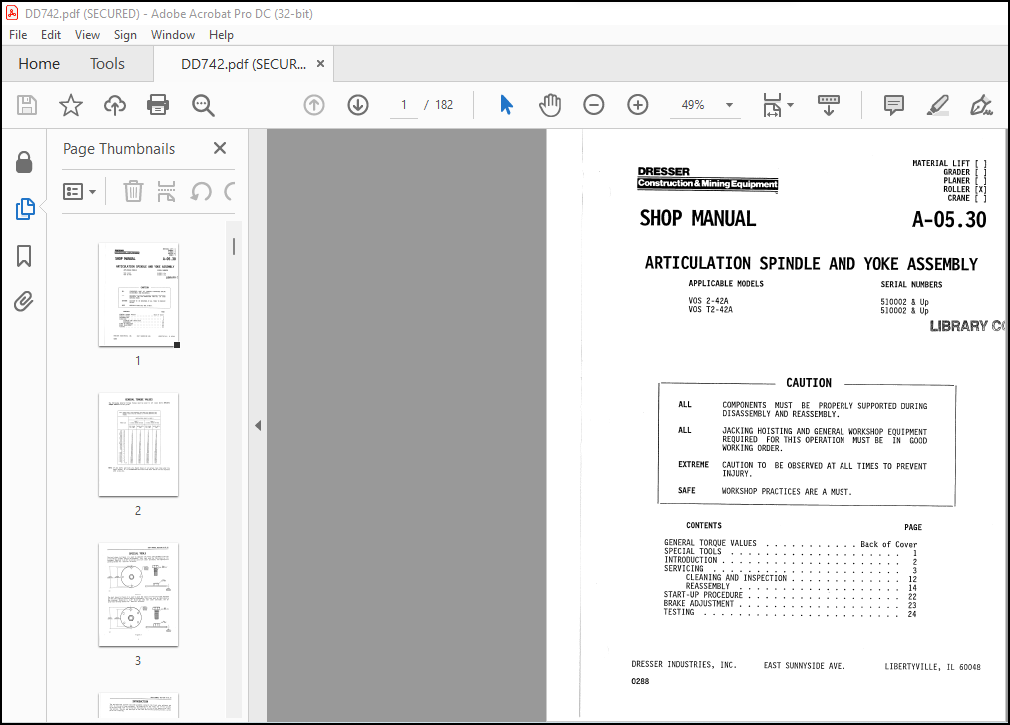Click the security lock sidebar icon
The image size is (1010, 725).
[24, 162]
